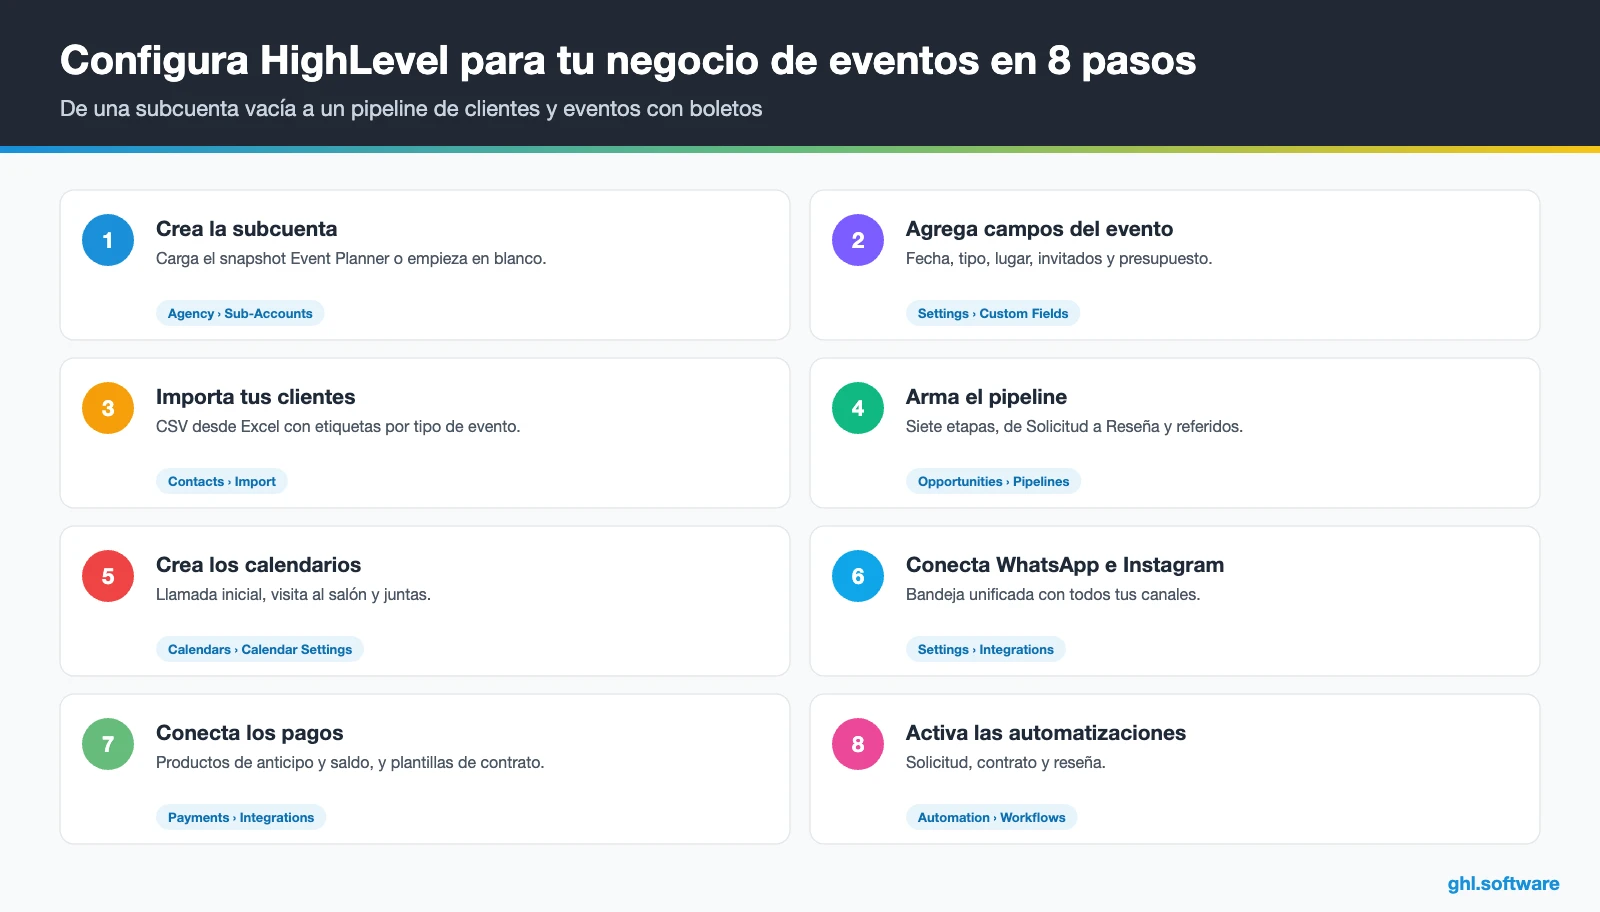Click the green step 4 circle

[x=858, y=408]
